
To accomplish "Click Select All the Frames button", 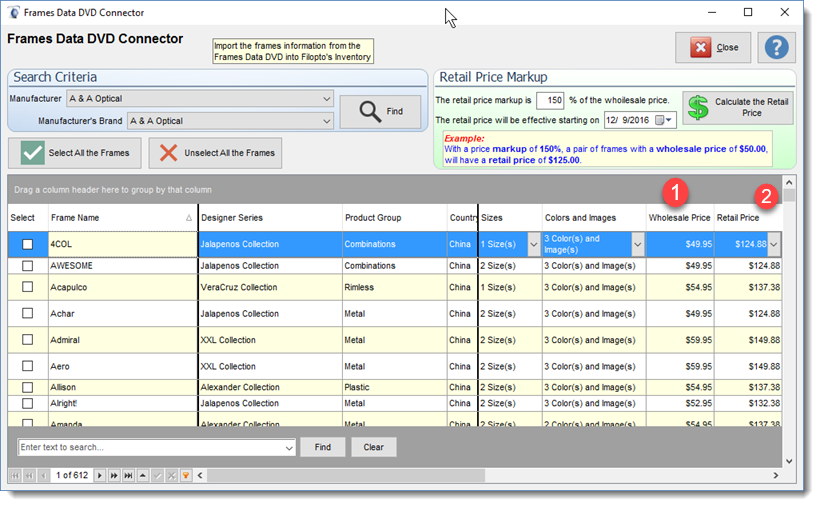I will tap(75, 153).
